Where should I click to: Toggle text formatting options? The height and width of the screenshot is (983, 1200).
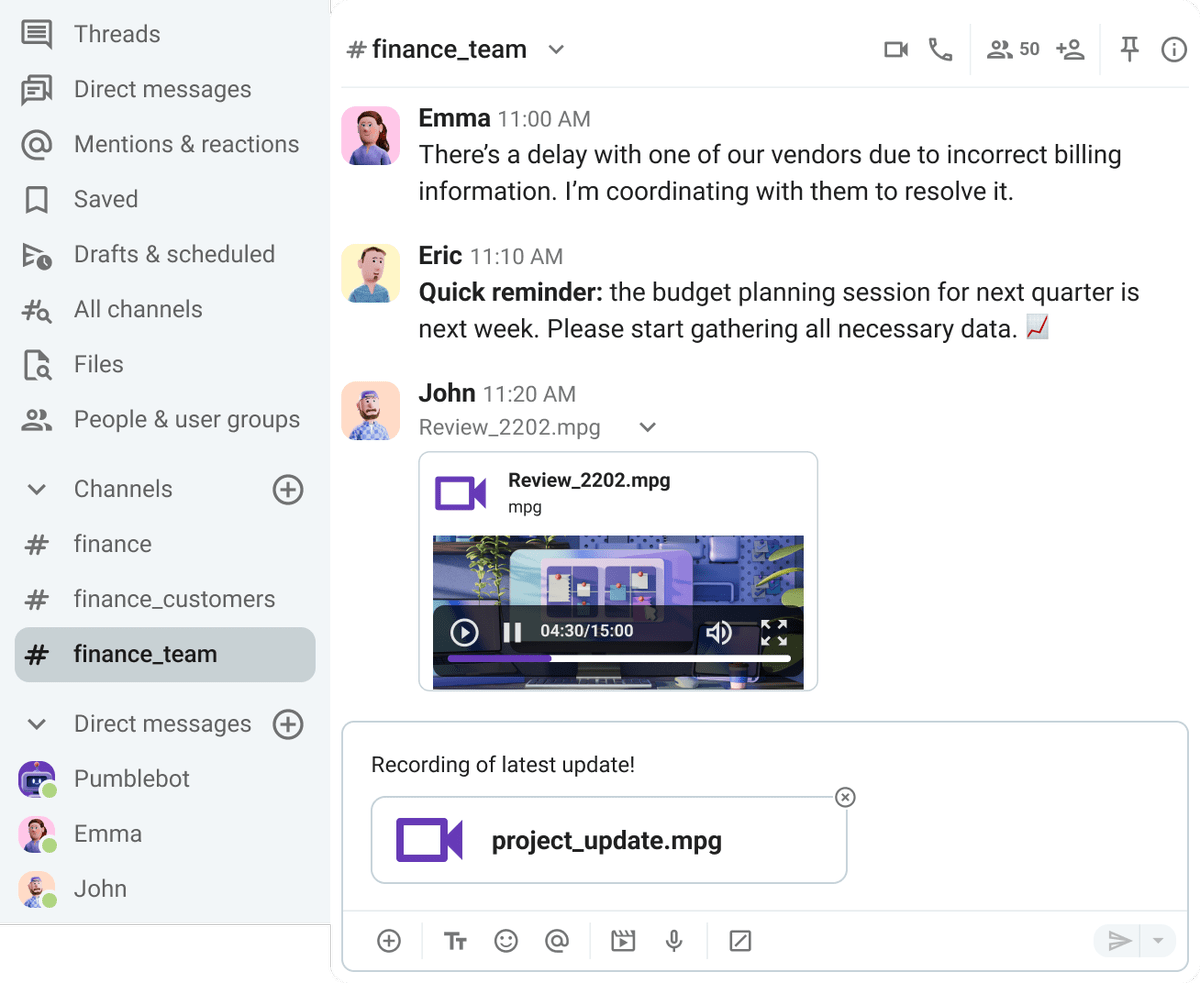(455, 941)
